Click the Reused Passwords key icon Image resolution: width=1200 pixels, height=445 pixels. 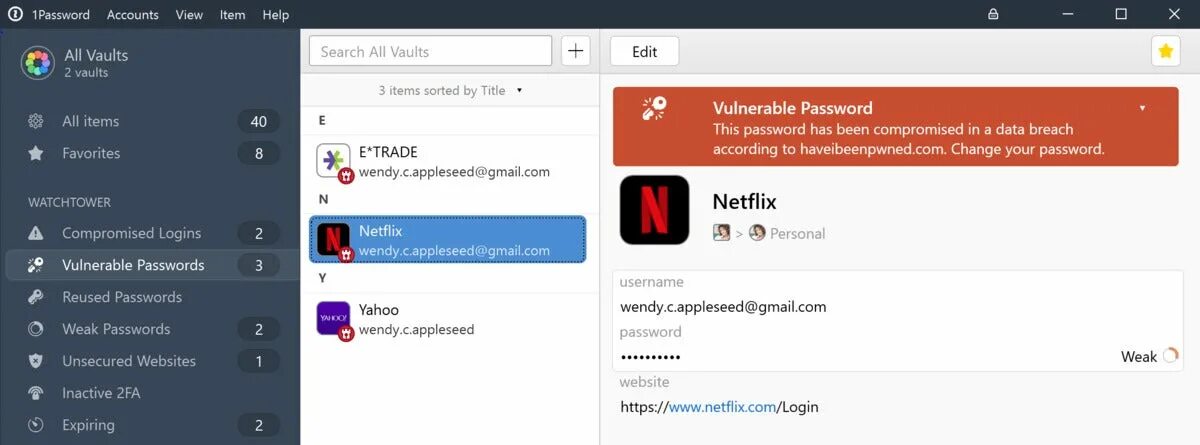pos(36,297)
